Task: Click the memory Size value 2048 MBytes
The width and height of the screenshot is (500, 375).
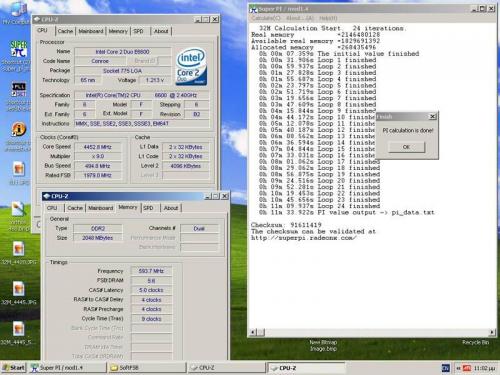Action: (x=98, y=238)
